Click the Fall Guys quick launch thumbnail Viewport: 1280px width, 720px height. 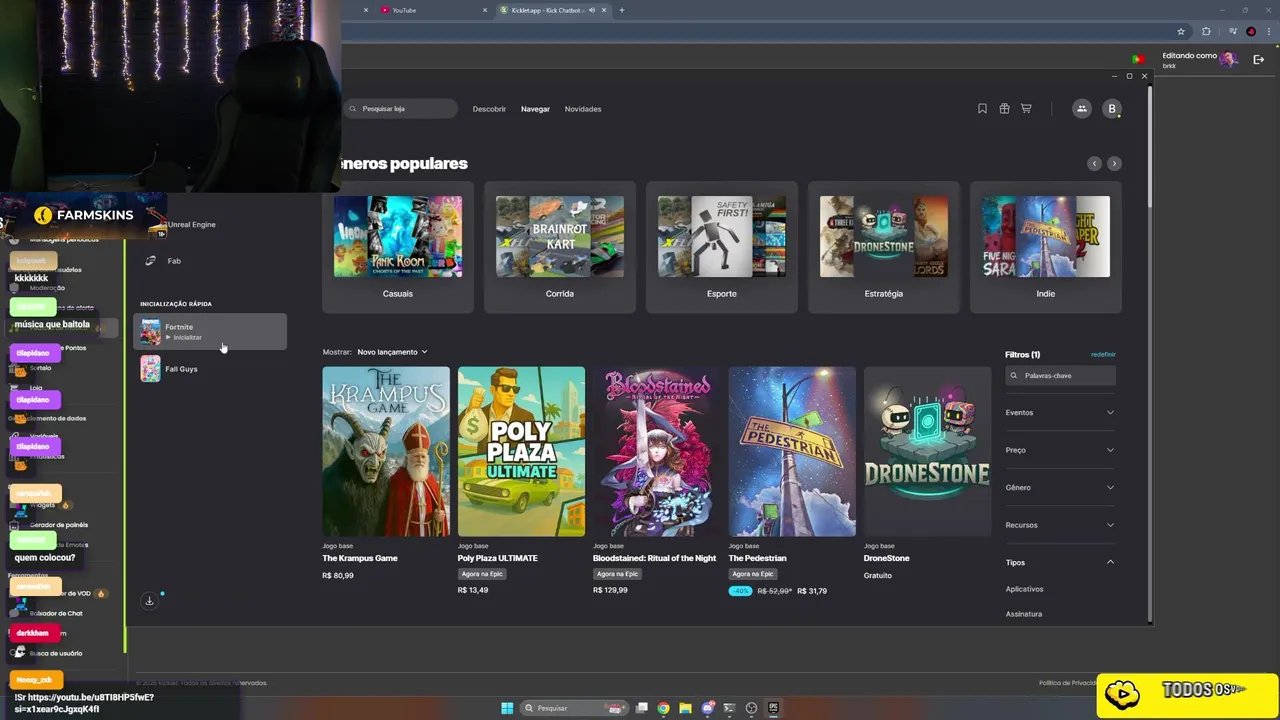coord(150,369)
